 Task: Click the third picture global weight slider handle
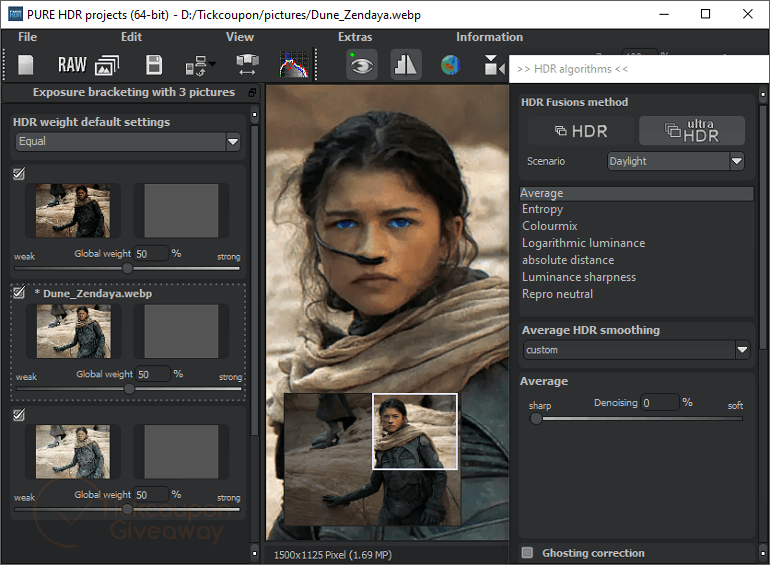point(127,510)
